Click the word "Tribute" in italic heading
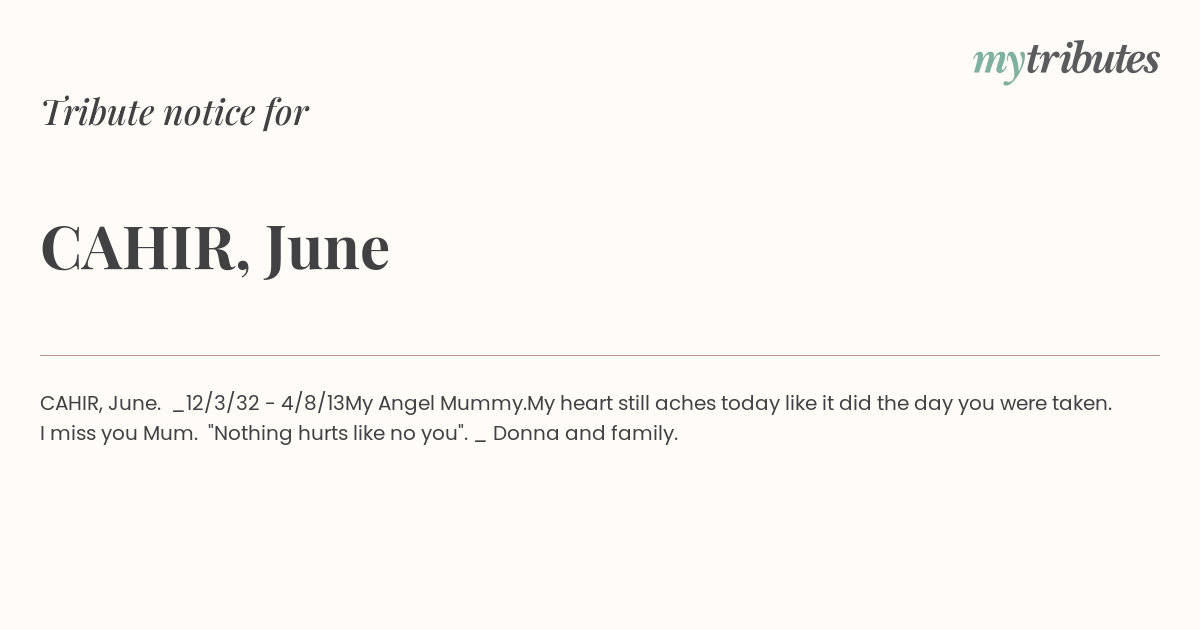 (97, 112)
